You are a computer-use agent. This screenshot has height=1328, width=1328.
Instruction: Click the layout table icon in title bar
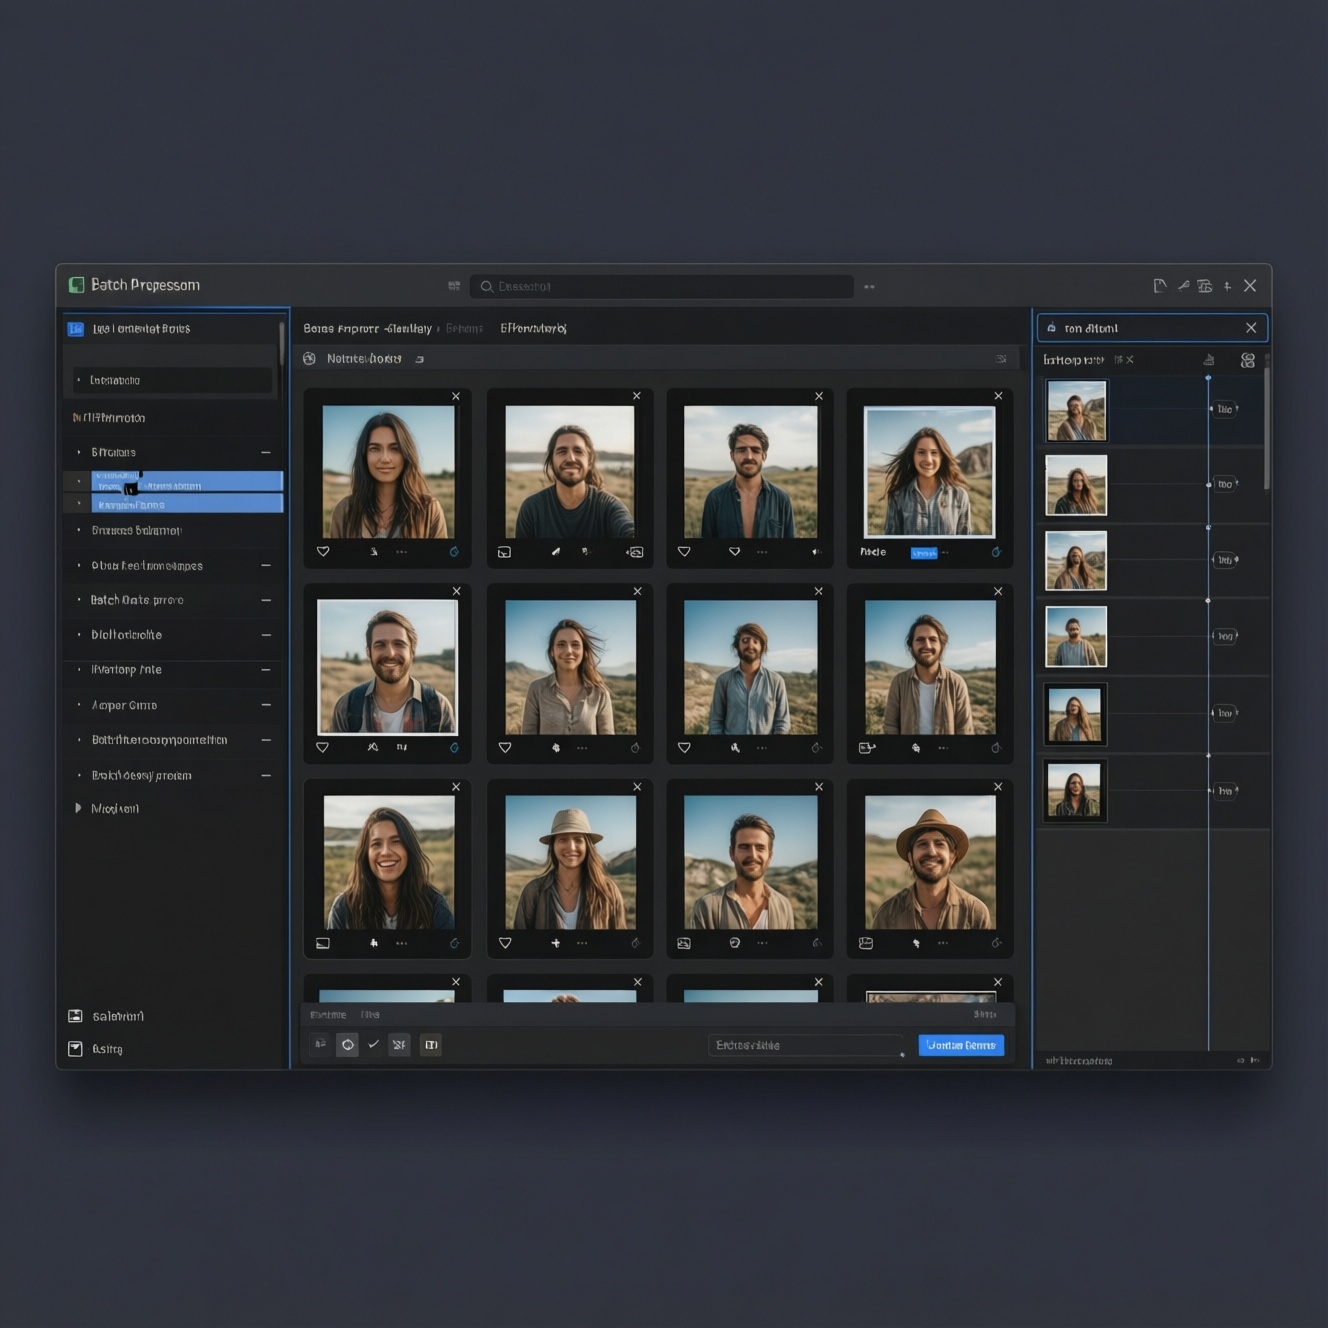[1205, 286]
